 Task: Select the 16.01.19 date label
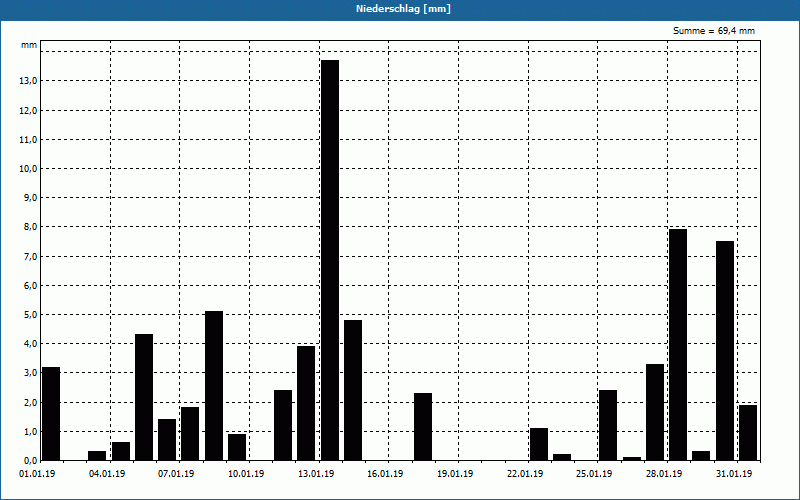point(385,474)
